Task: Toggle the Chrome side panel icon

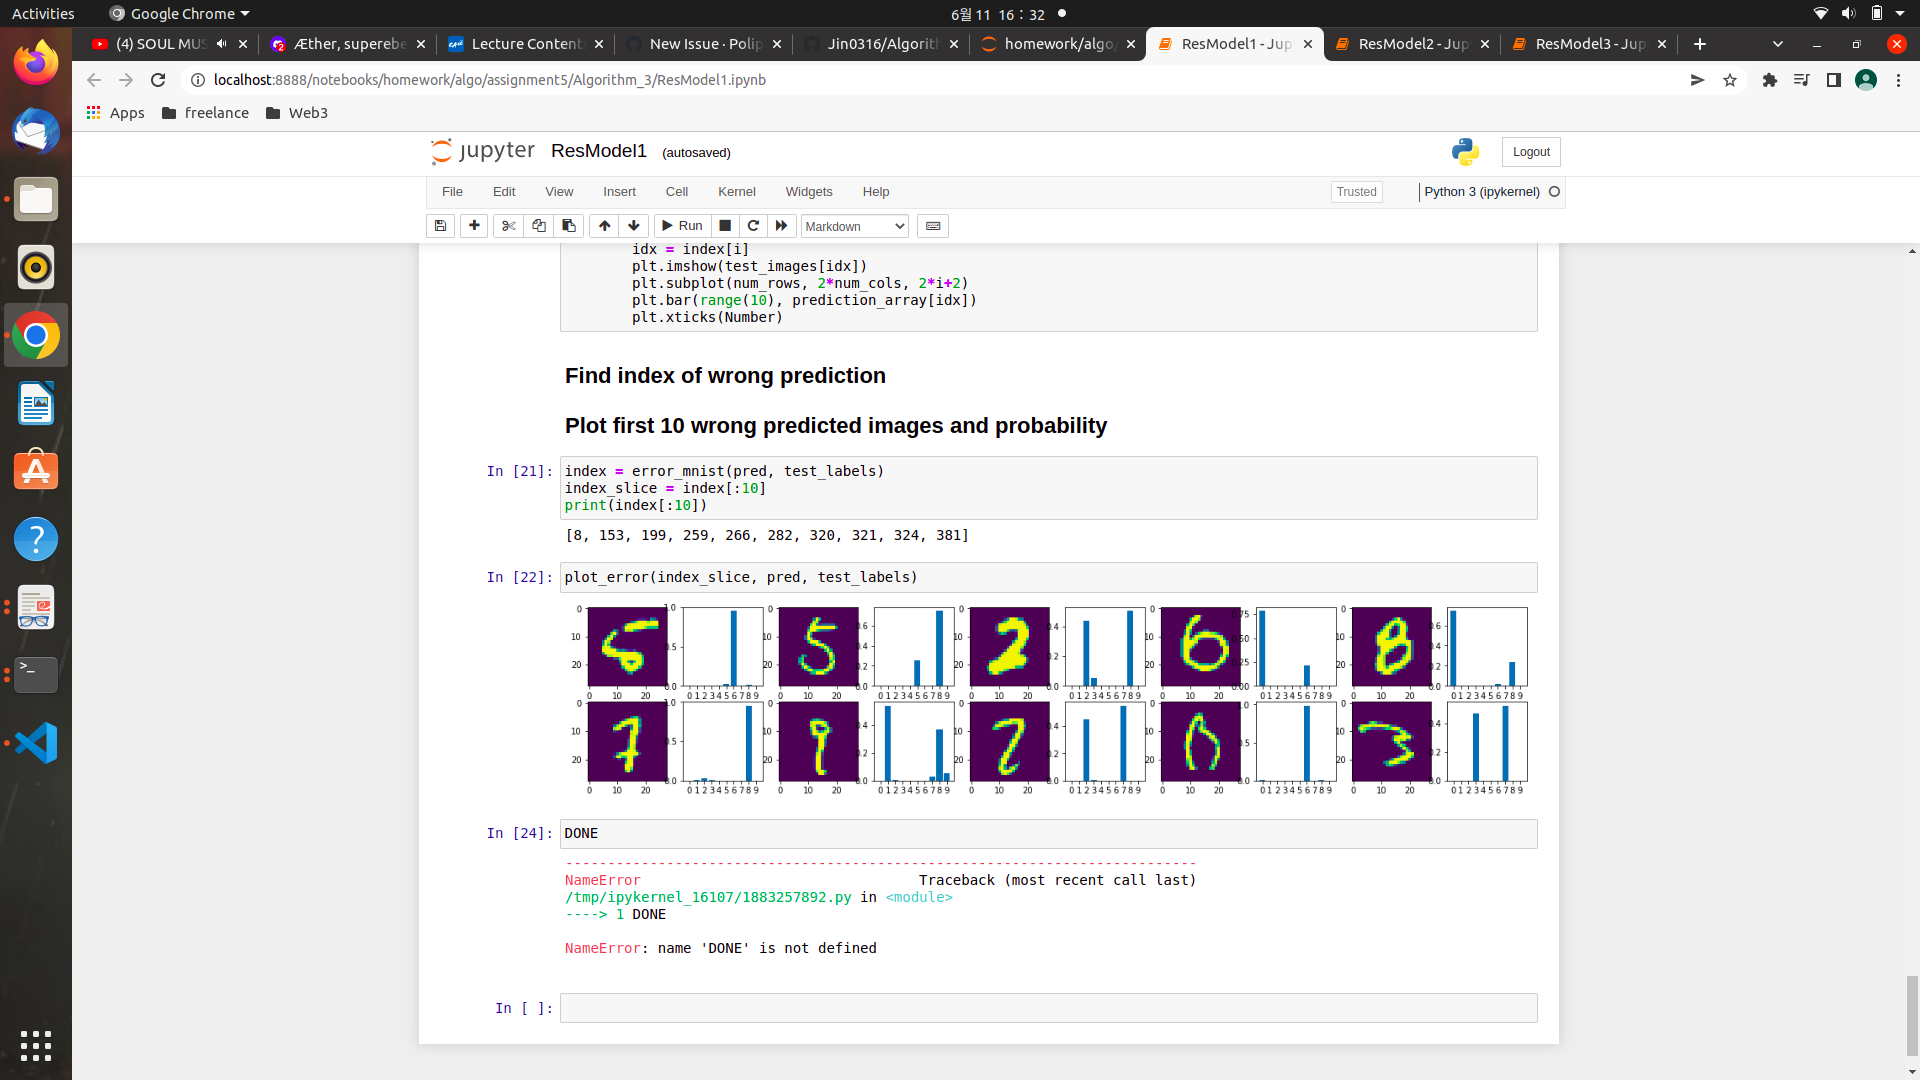Action: (1833, 80)
